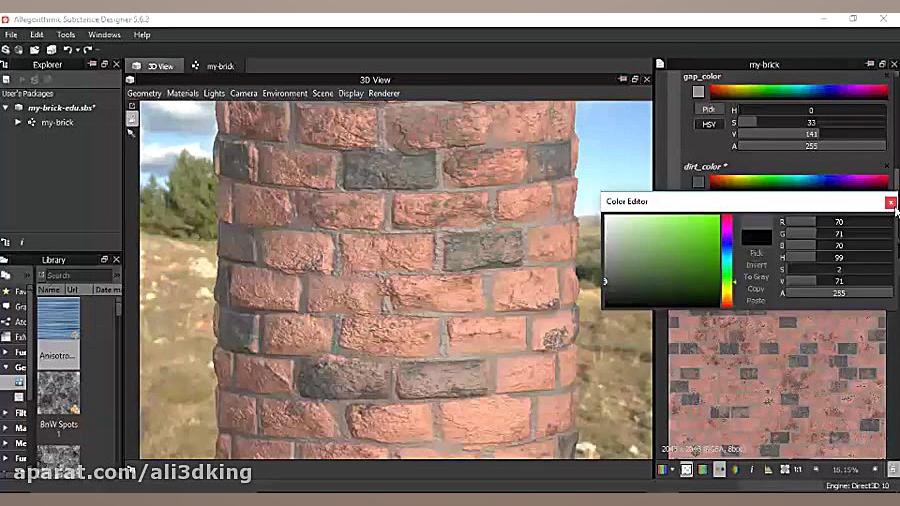This screenshot has height=506, width=900.
Task: Click the redo arrow in main toolbar
Action: [88, 50]
